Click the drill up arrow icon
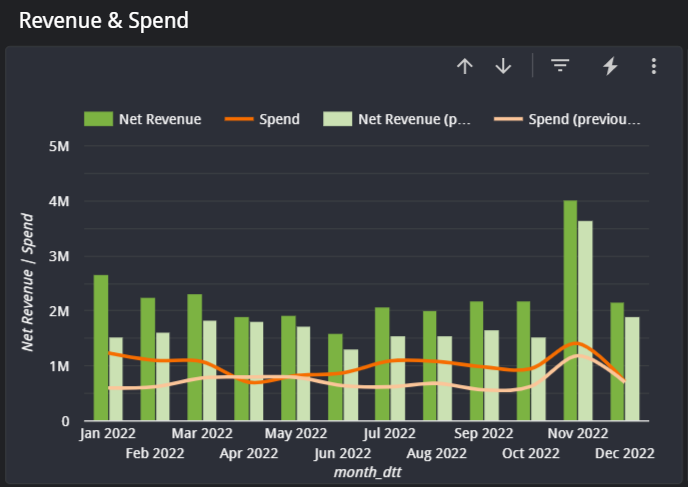This screenshot has width=688, height=487. pos(465,66)
